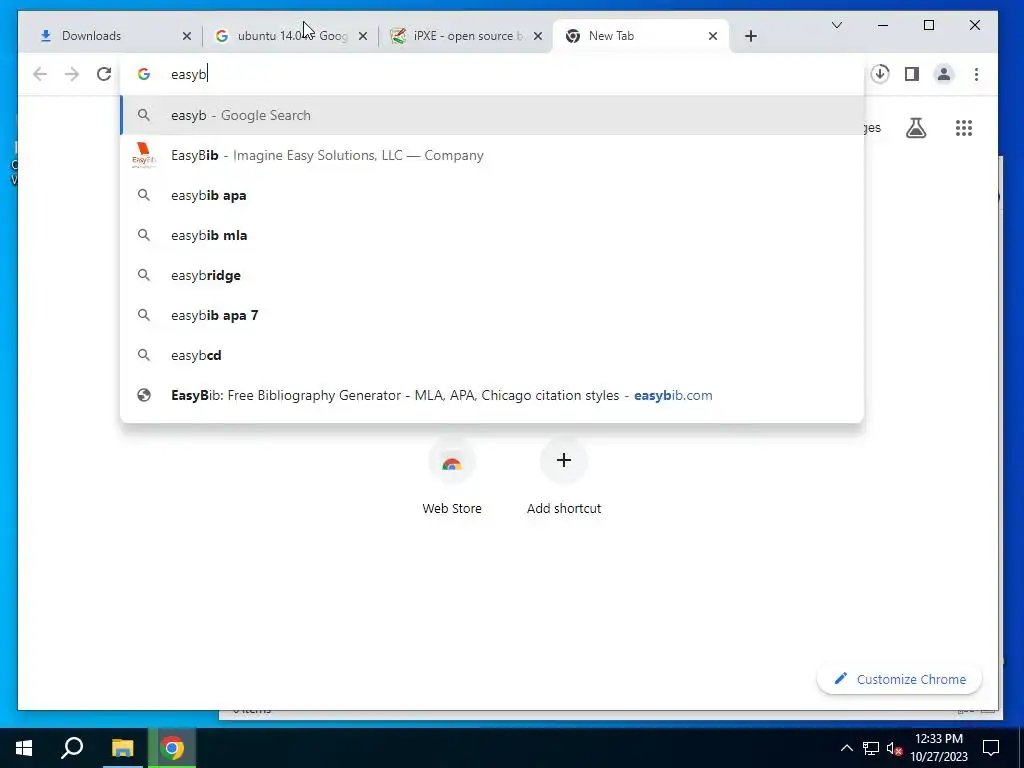Expand the tab search chevron
The image size is (1024, 768).
(837, 25)
